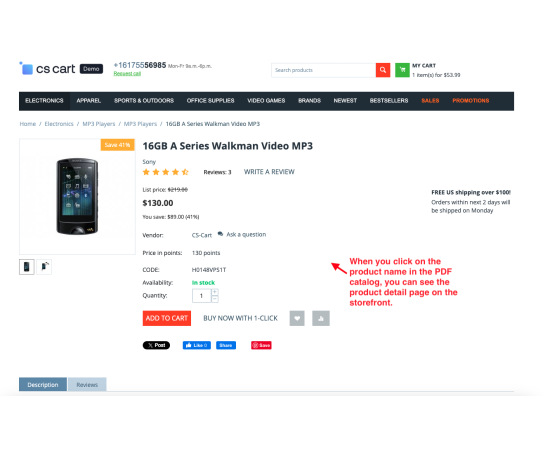Add product to wishlist with heart icon
550x450 pixels.
tap(297, 318)
